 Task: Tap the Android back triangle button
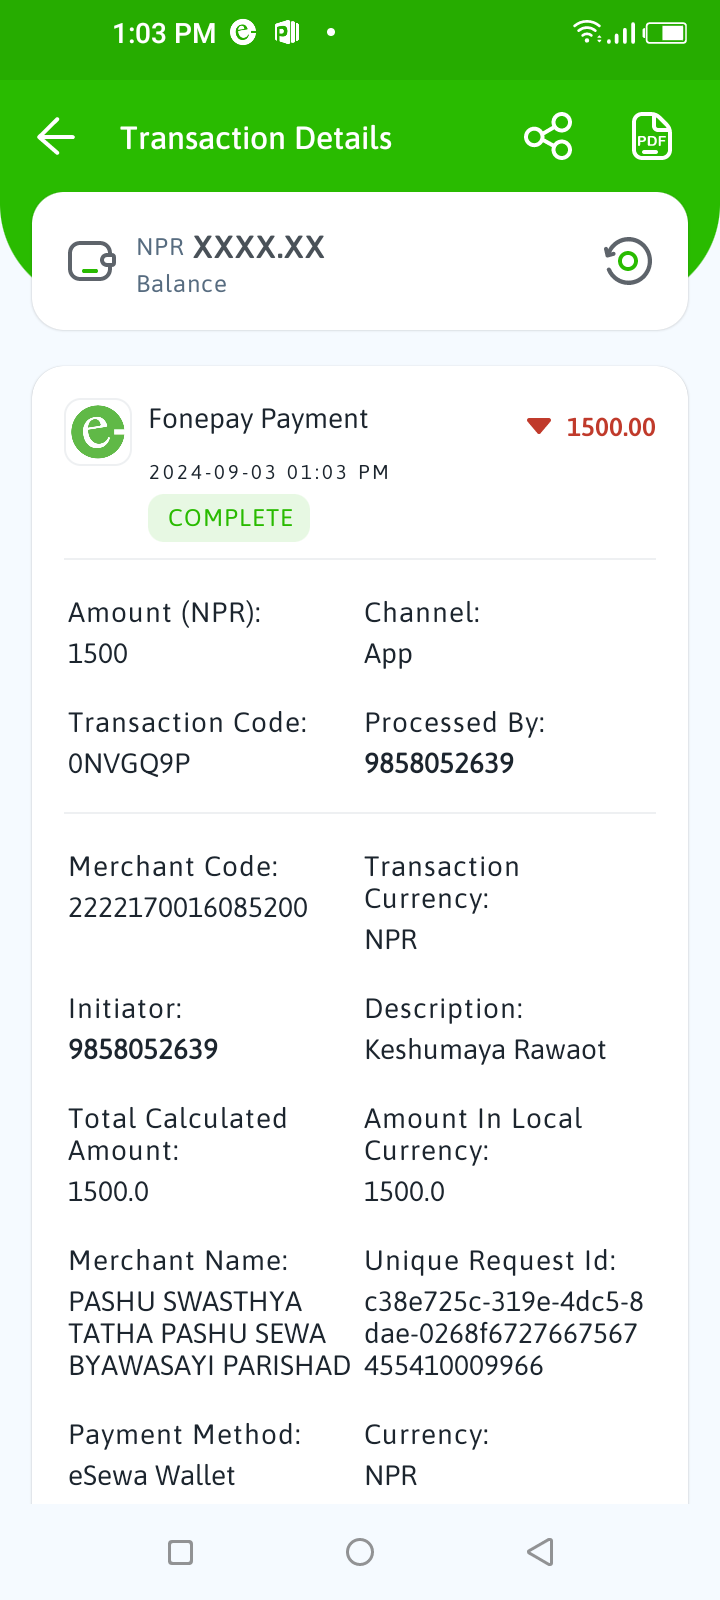coord(540,1552)
